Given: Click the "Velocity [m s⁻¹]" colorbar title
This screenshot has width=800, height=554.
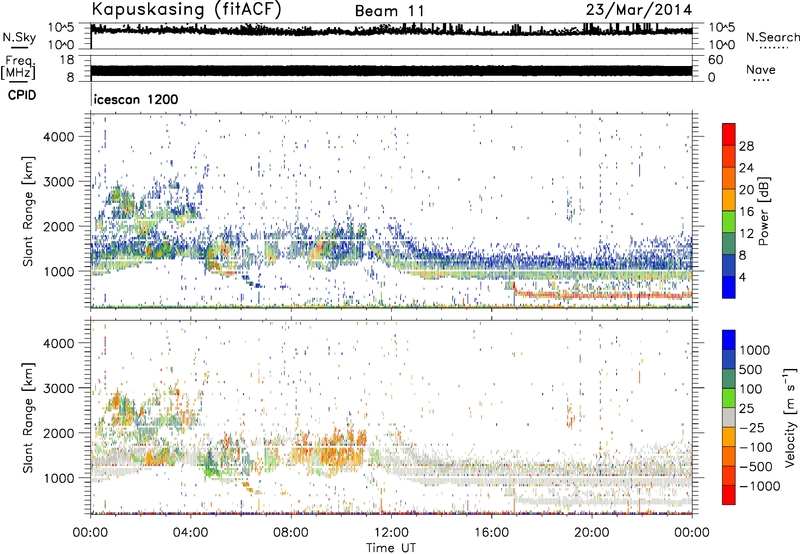Looking at the screenshot, I should point(791,417).
